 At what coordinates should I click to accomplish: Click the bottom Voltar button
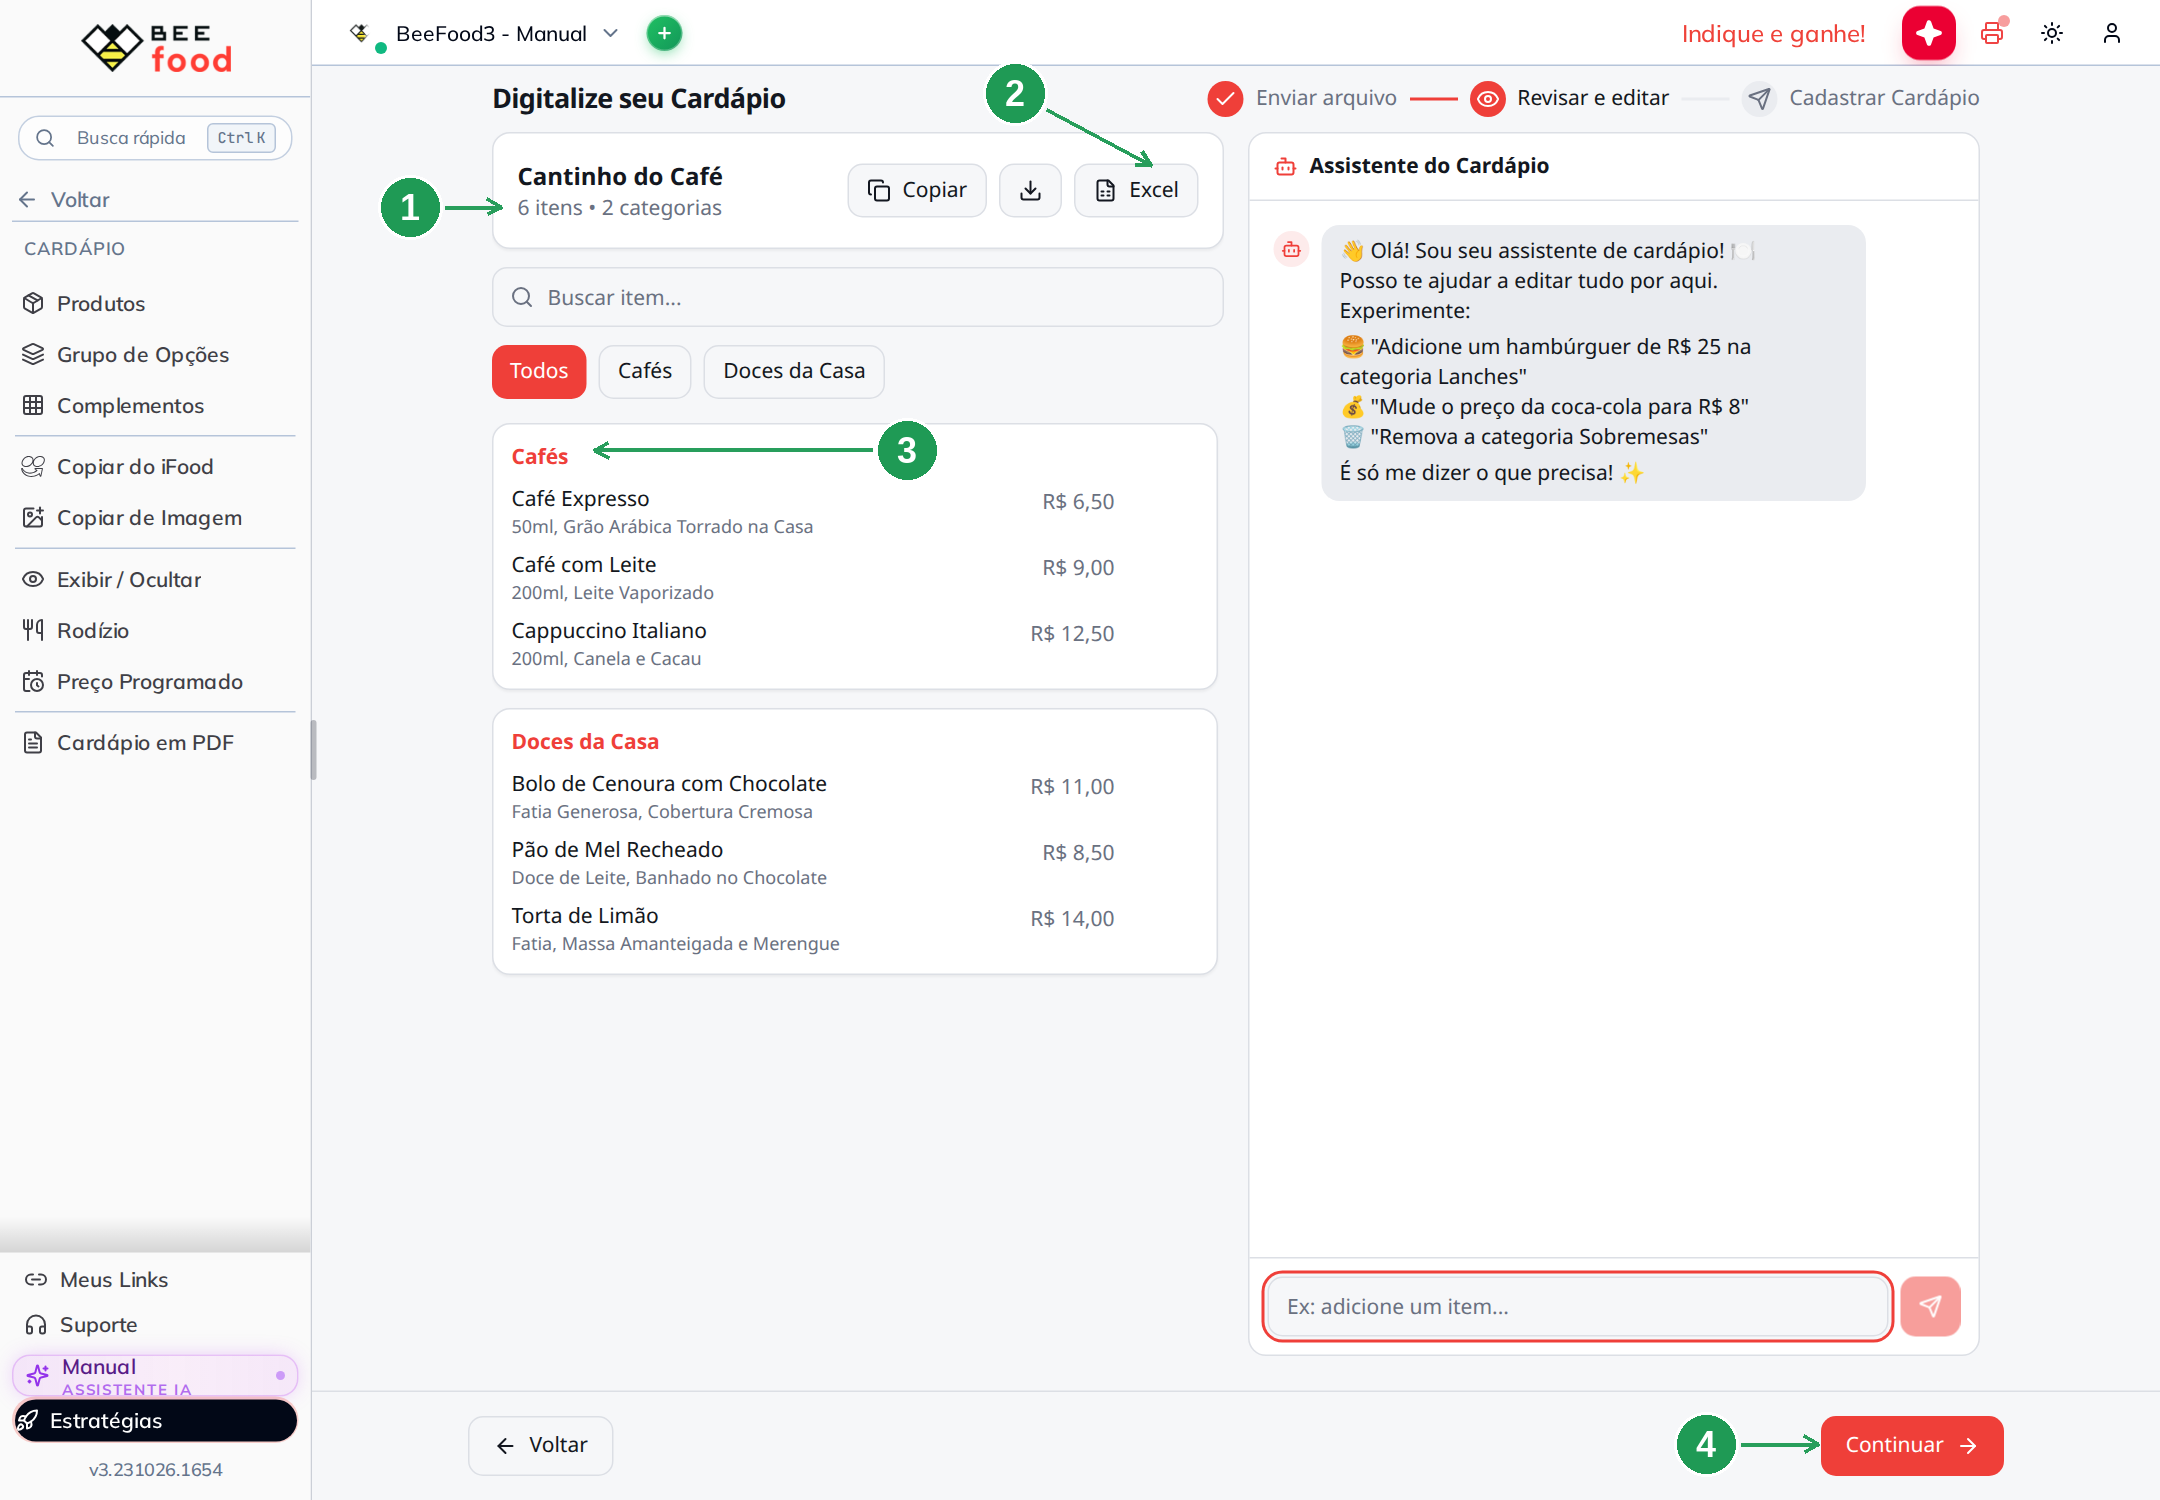541,1445
